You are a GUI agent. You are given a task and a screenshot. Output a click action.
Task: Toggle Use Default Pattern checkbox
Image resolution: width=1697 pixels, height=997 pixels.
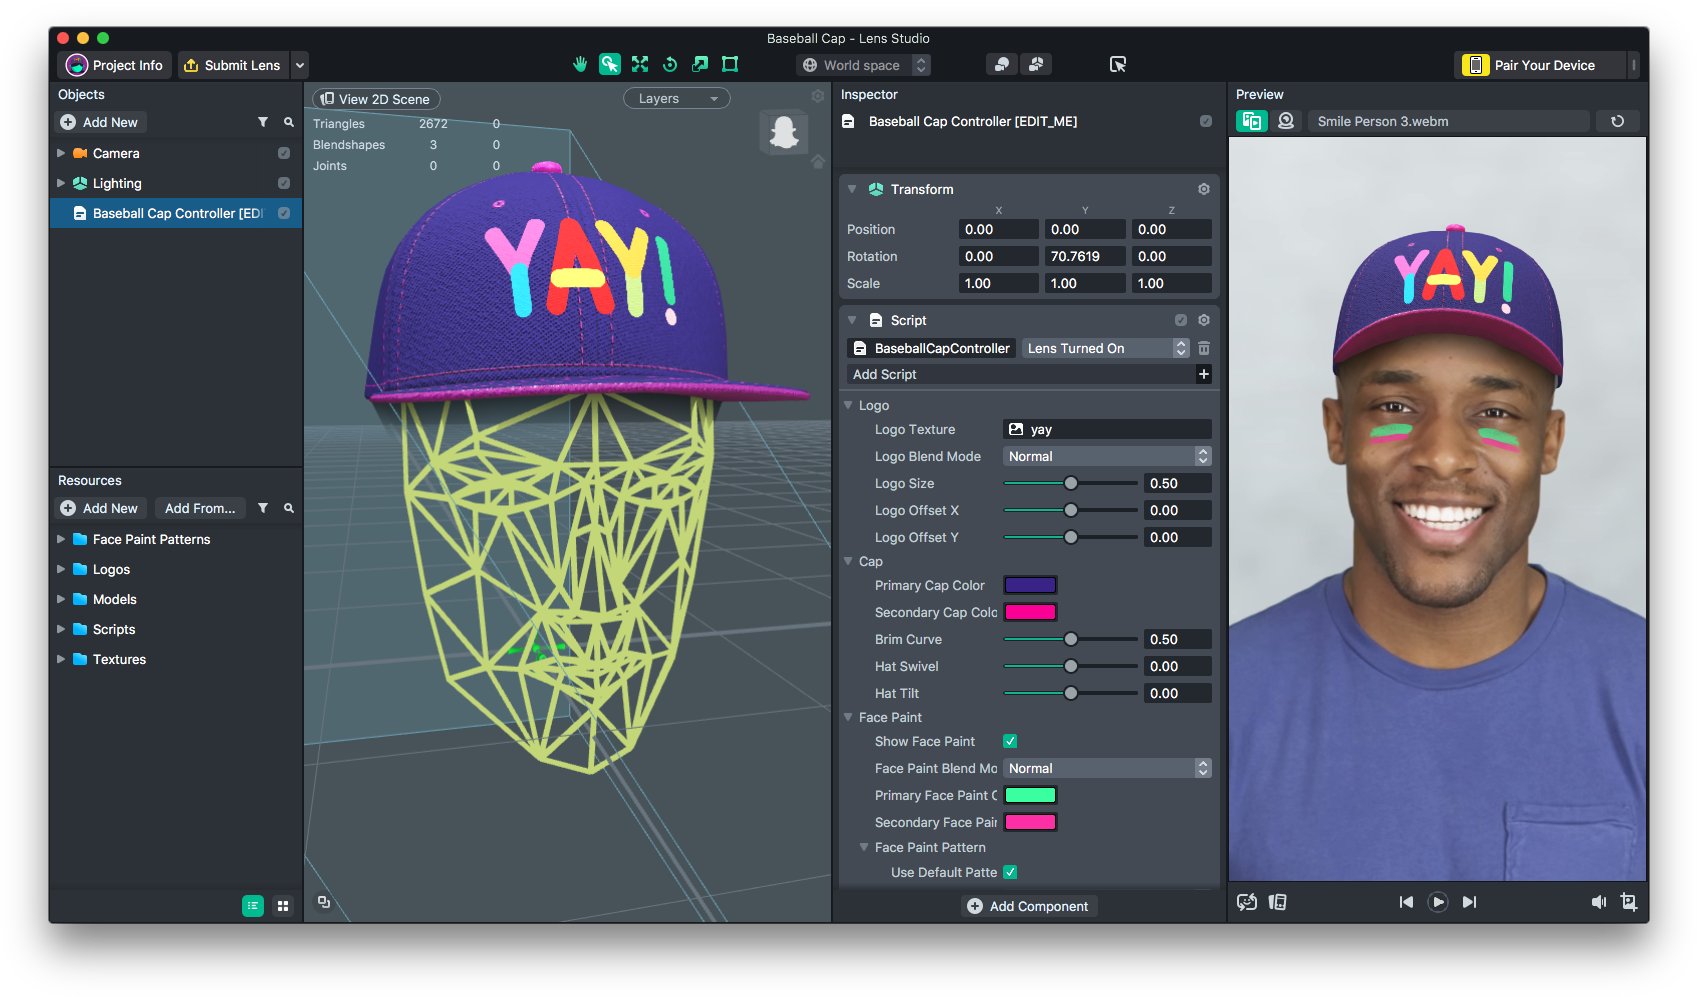pos(1010,871)
